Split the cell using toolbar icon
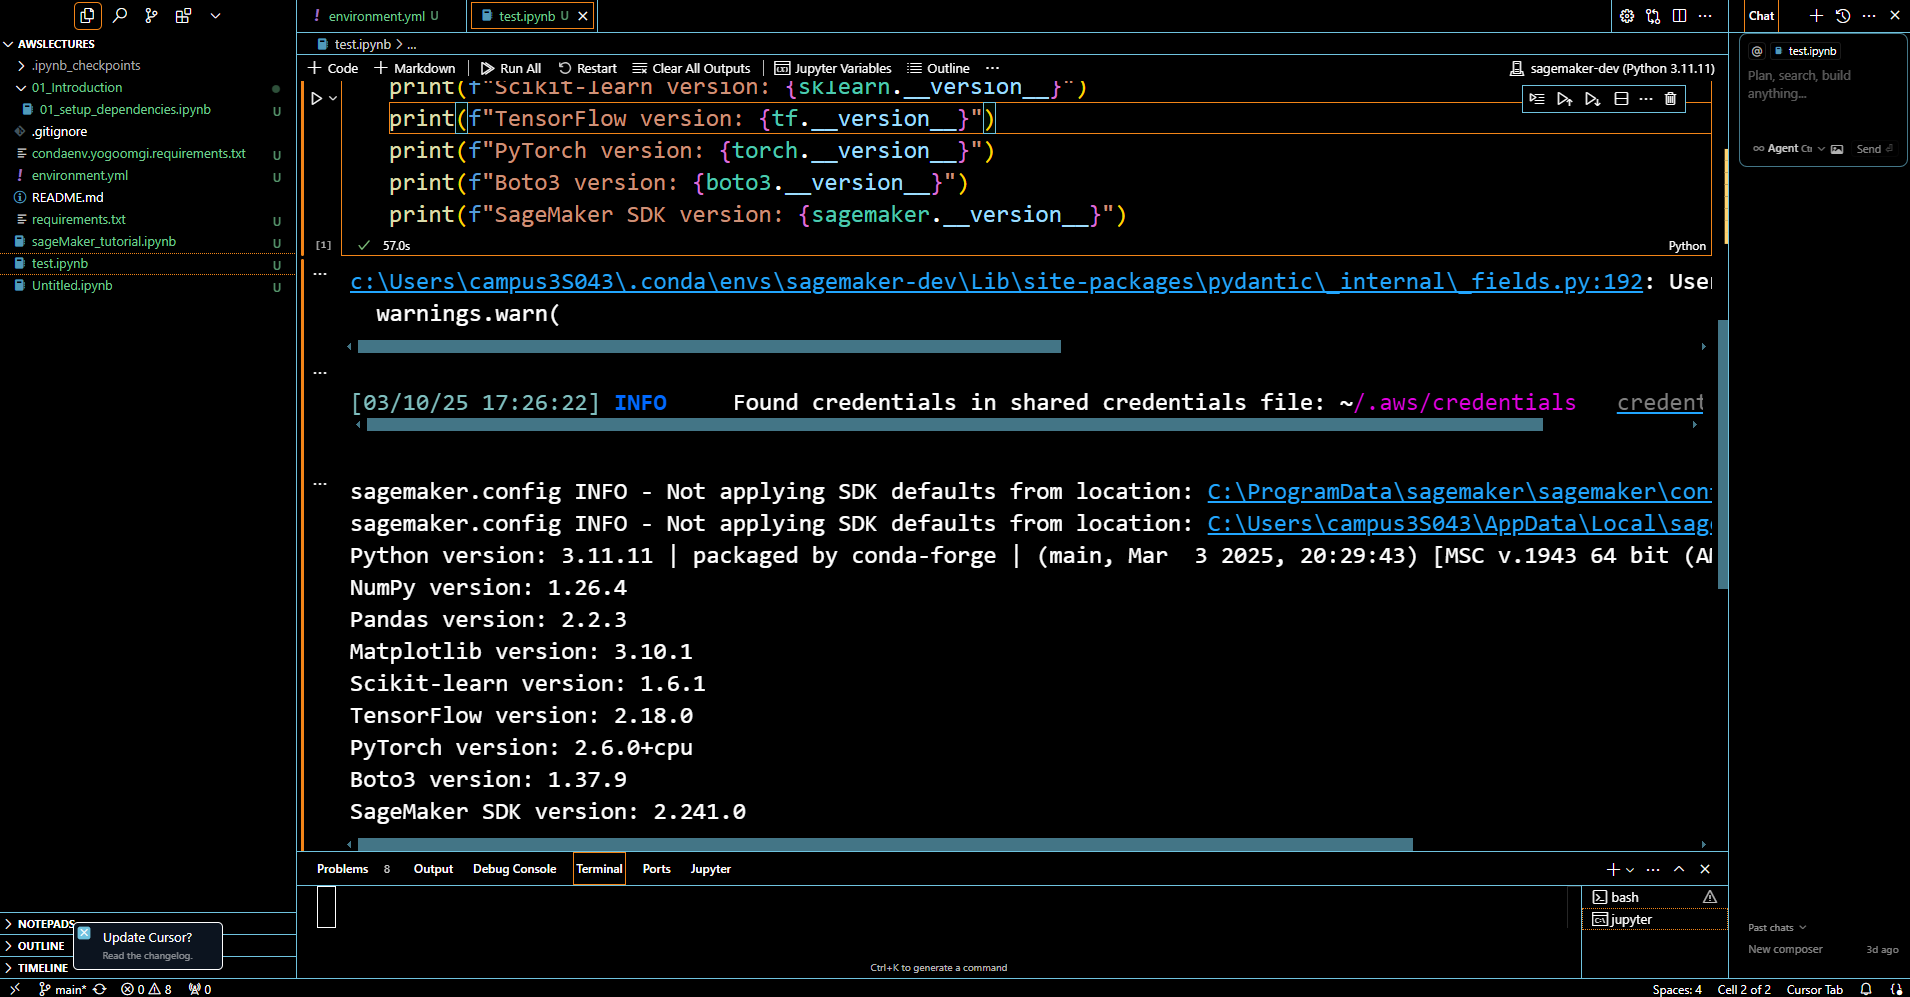 click(1621, 99)
